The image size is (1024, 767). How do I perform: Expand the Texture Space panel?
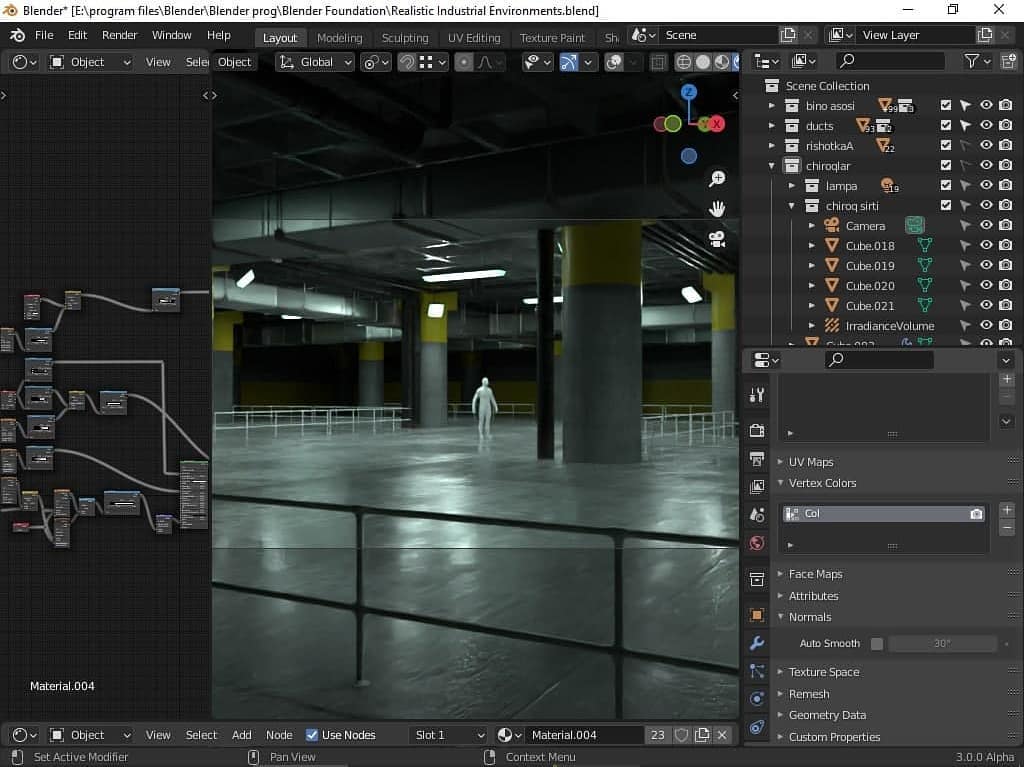(824, 672)
